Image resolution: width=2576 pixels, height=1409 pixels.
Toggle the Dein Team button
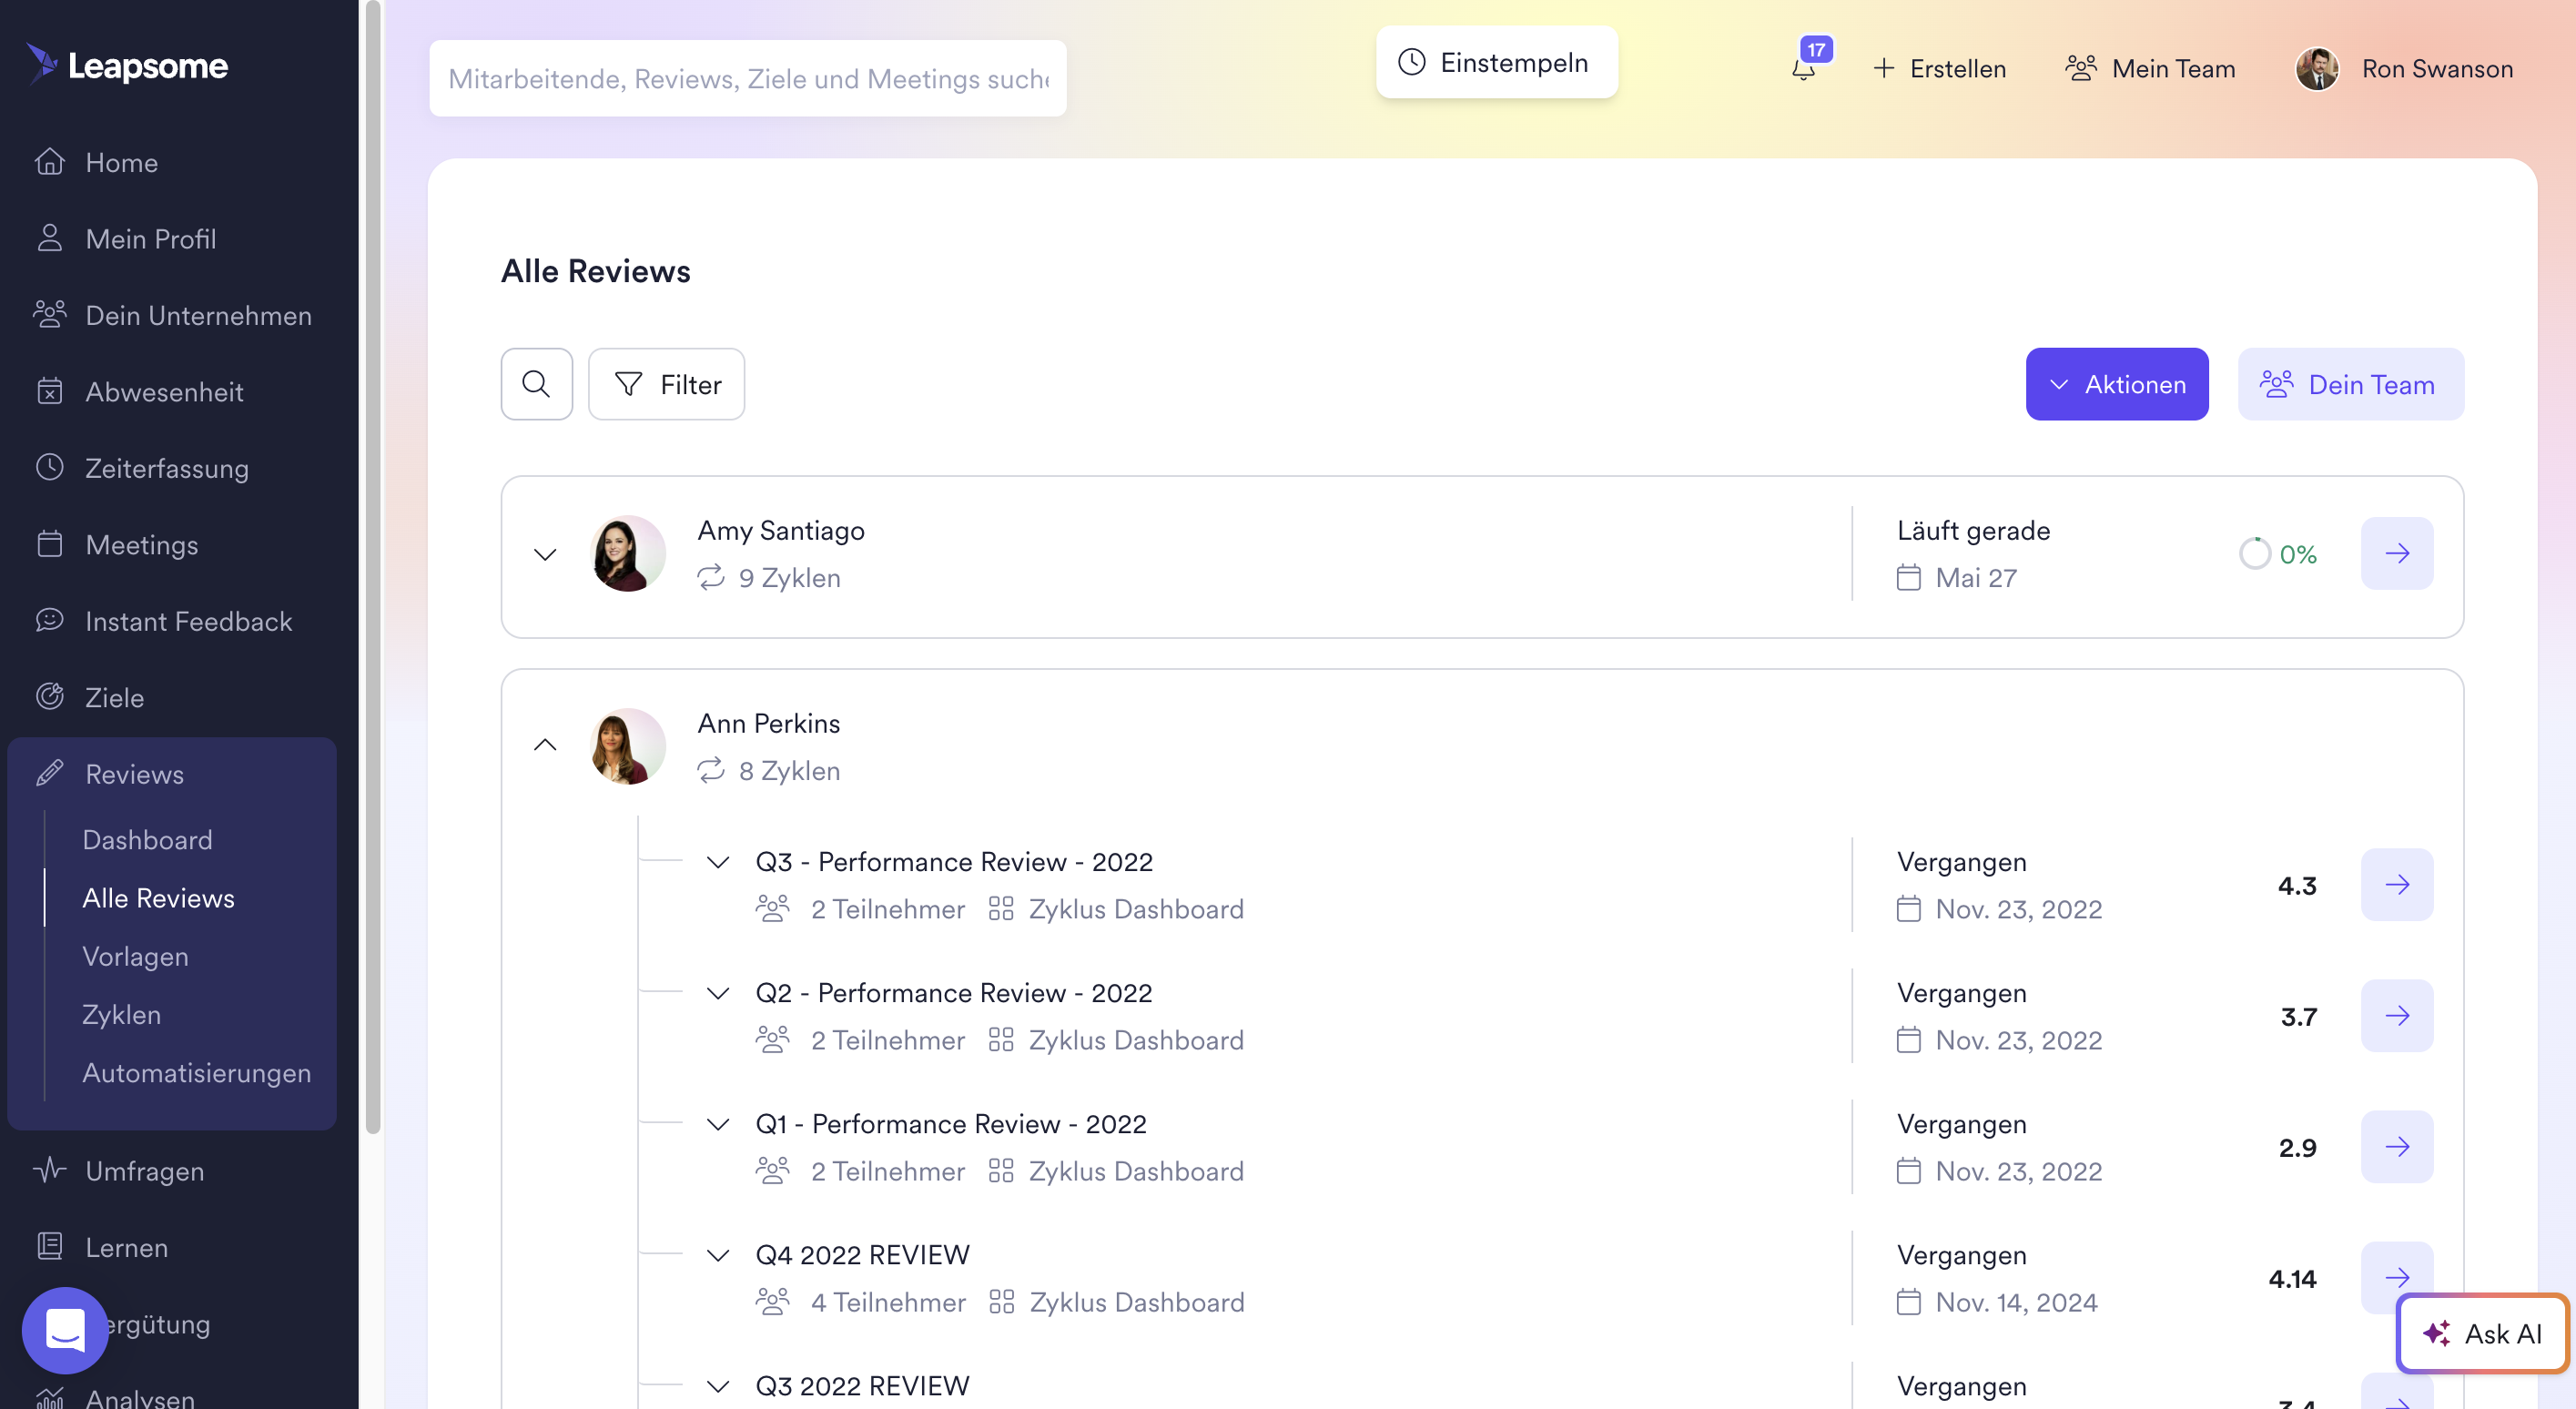[2351, 384]
